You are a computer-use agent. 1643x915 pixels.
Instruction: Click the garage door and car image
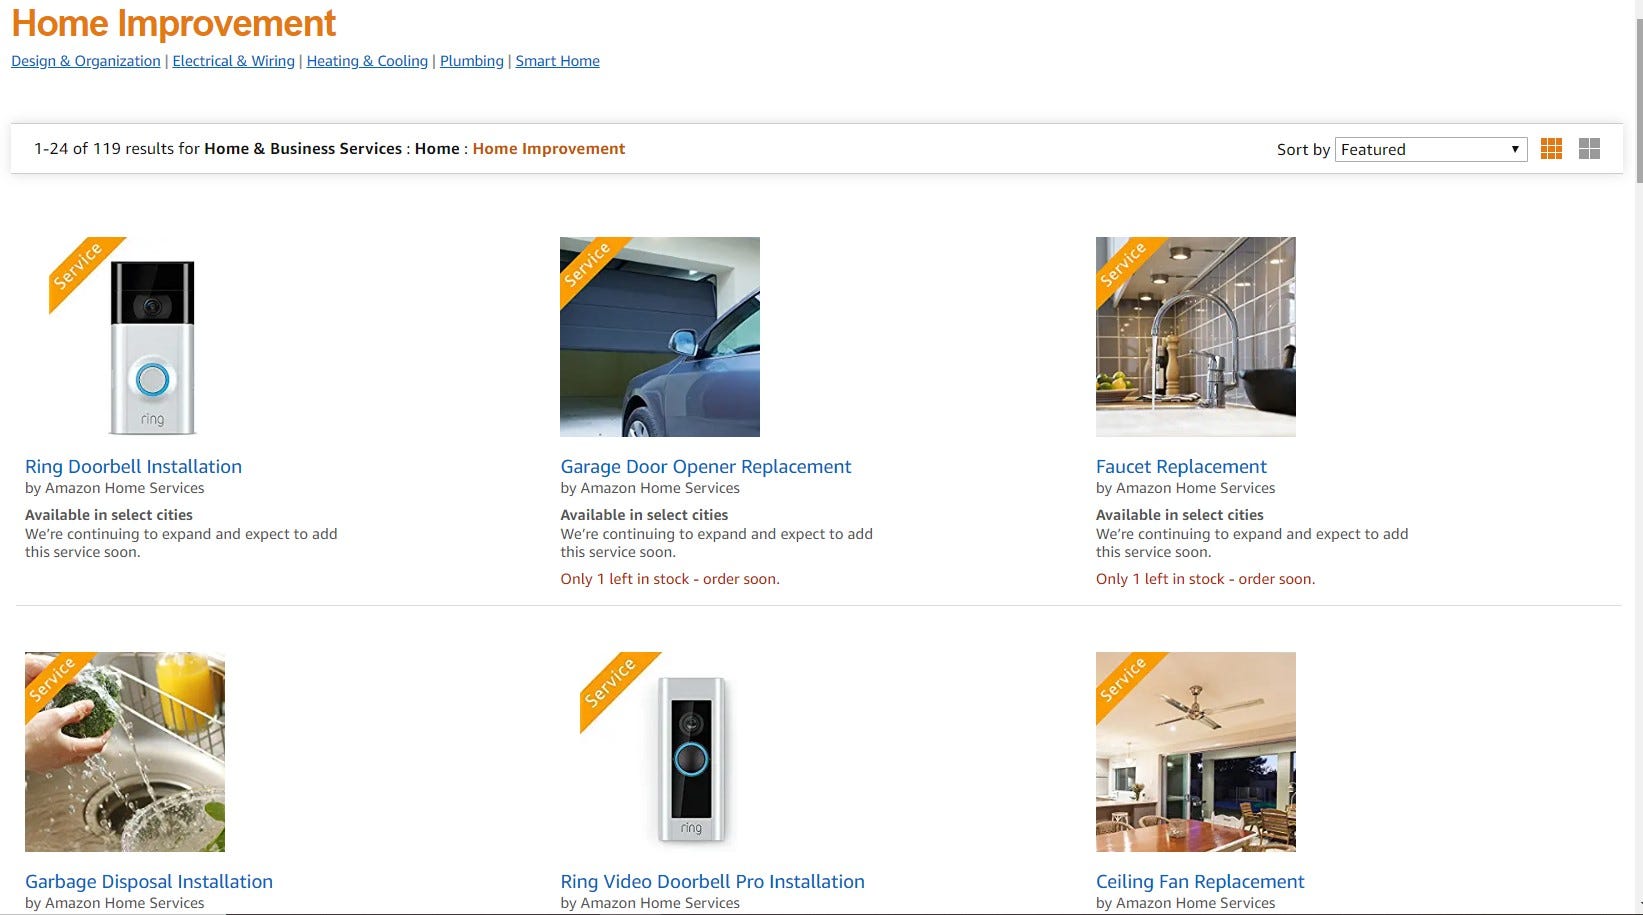[x=660, y=337]
